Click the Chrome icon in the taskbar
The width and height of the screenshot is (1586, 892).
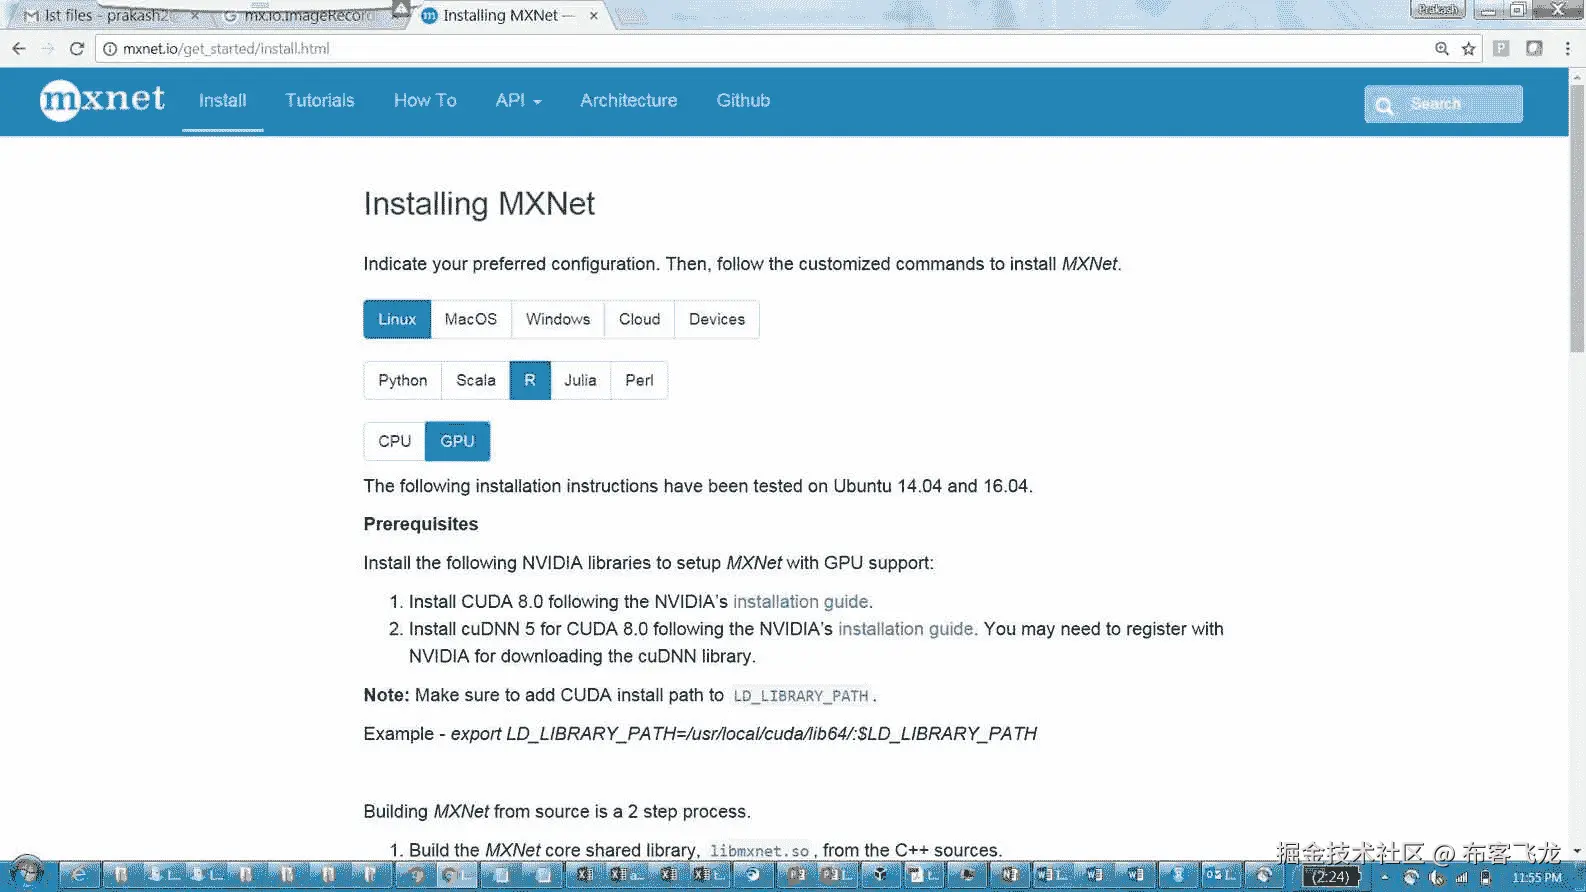point(456,875)
